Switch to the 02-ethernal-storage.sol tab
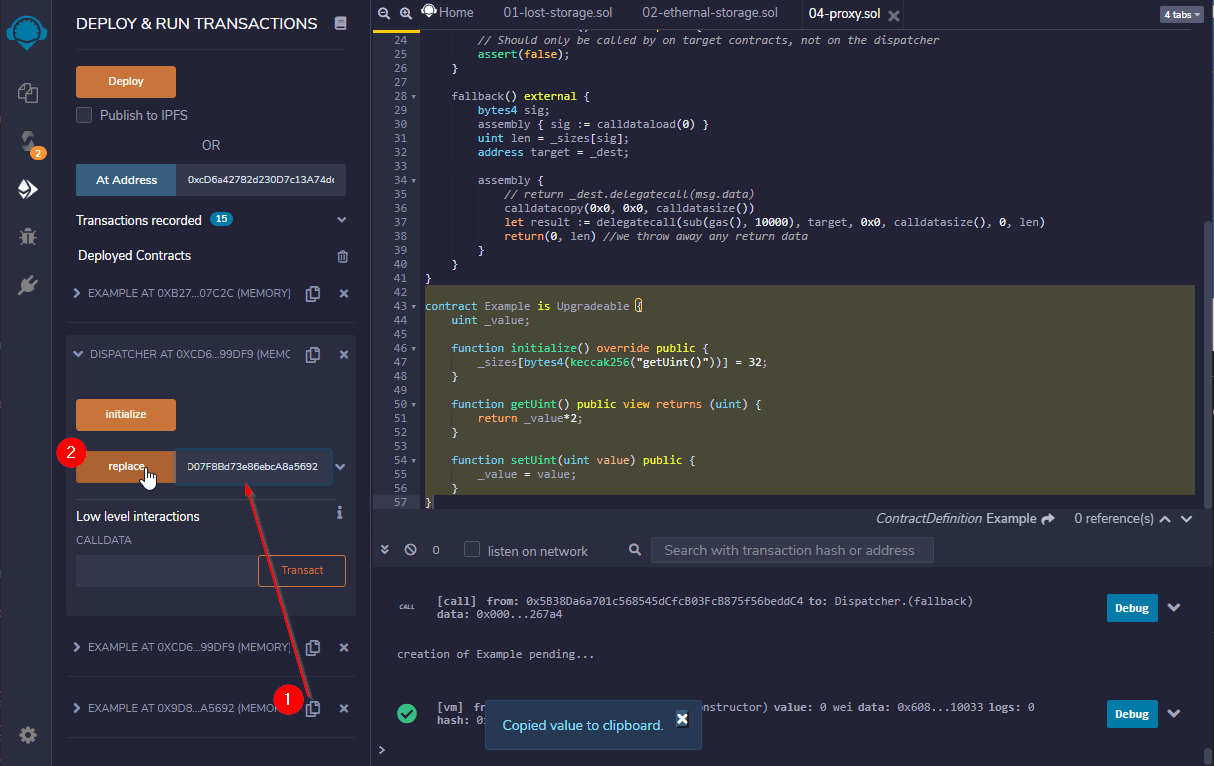This screenshot has height=766, width=1214. coord(710,13)
